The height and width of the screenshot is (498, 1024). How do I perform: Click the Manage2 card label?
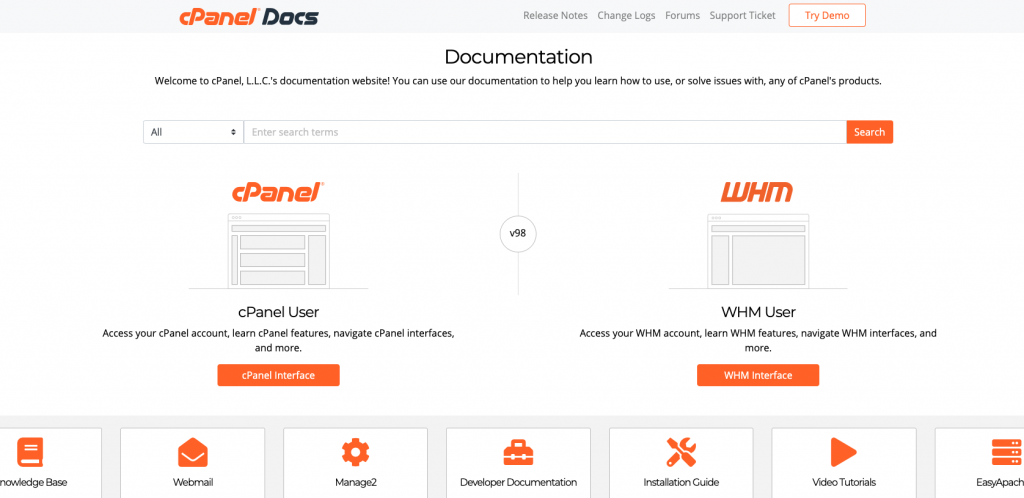click(x=355, y=483)
